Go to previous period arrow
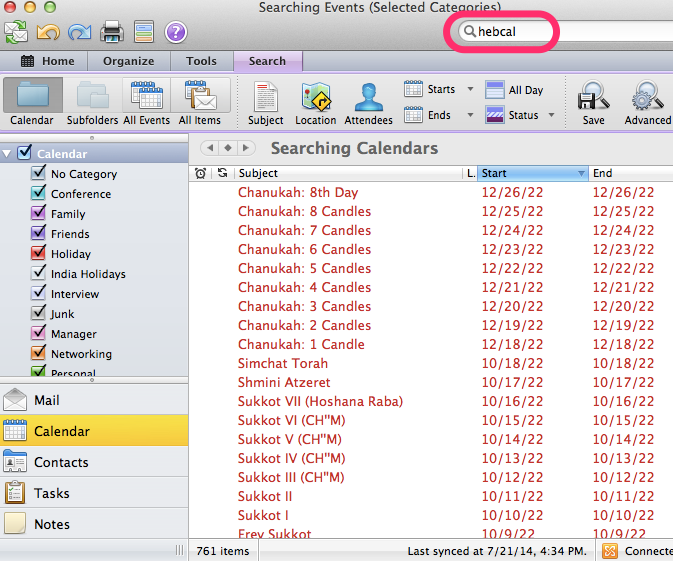This screenshot has width=673, height=561. click(210, 148)
